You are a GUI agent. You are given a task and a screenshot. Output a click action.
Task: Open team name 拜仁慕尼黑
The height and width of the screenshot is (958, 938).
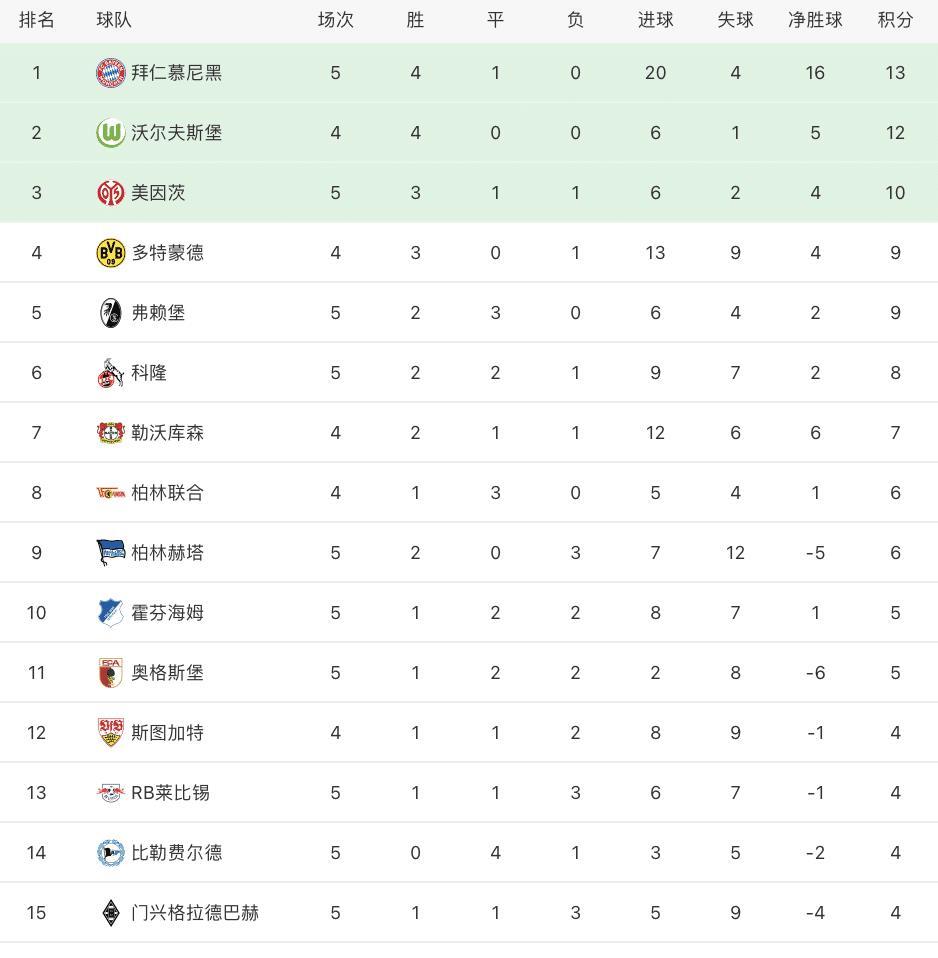coord(177,73)
